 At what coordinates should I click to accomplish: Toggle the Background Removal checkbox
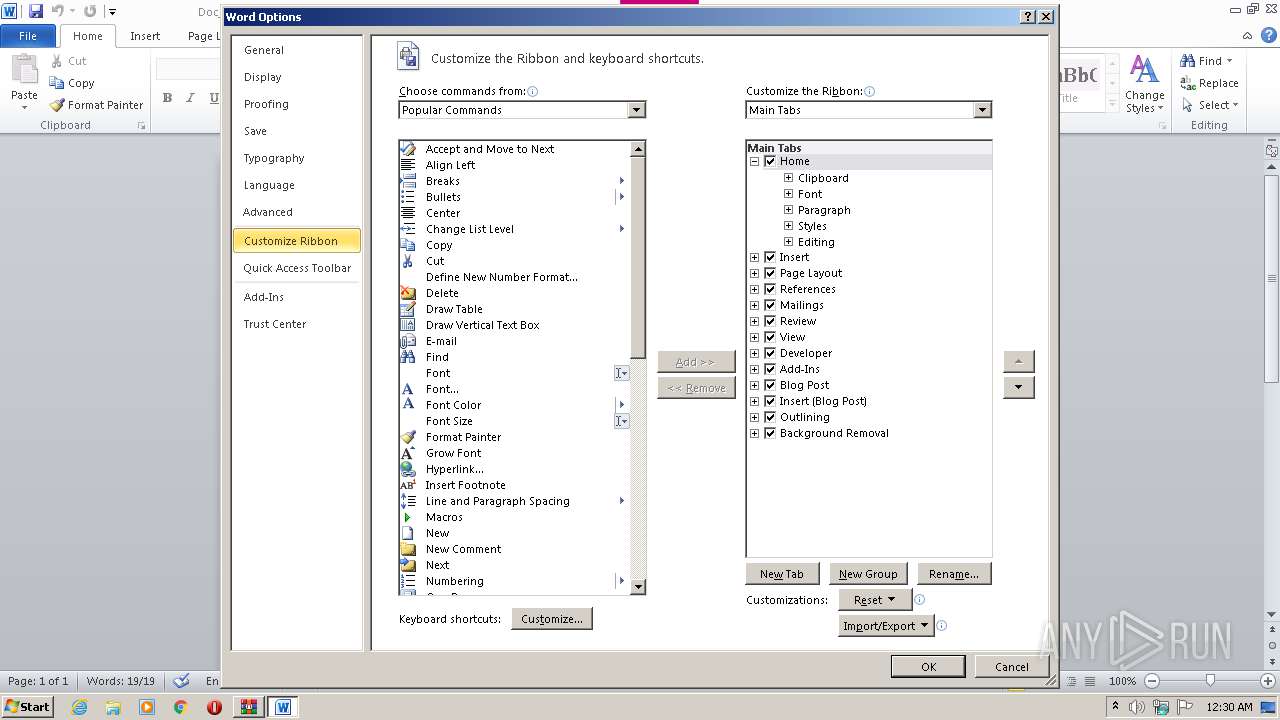[770, 433]
